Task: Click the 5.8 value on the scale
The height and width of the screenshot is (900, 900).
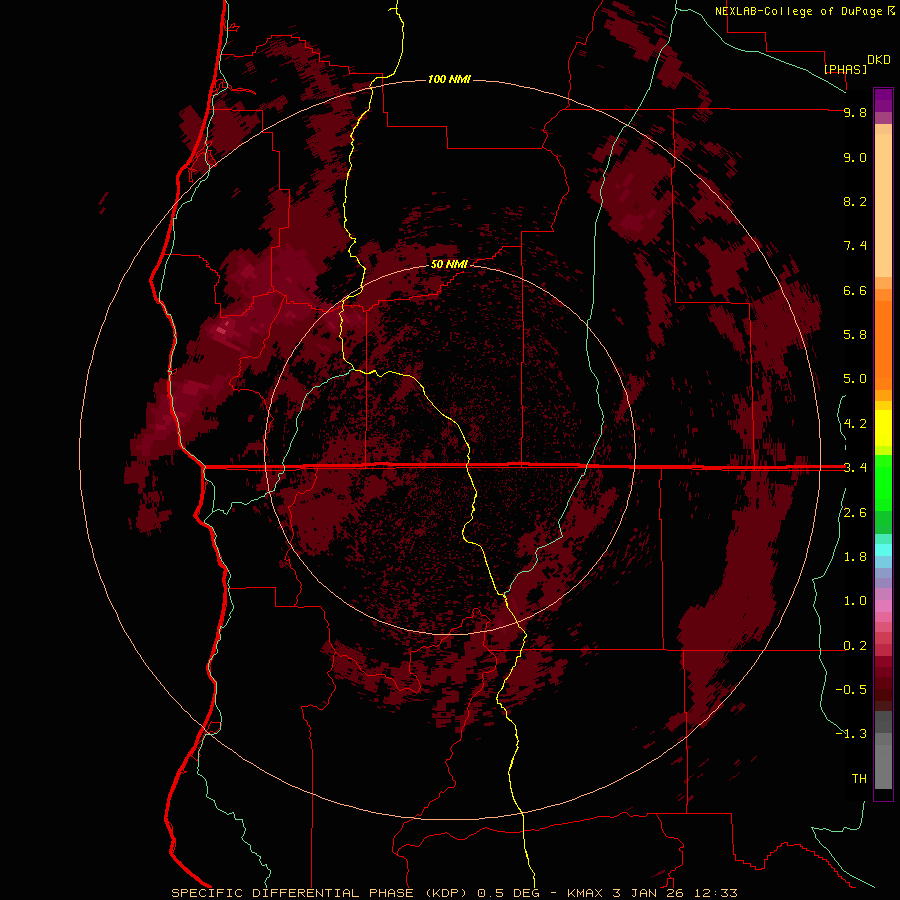Action: pos(855,334)
